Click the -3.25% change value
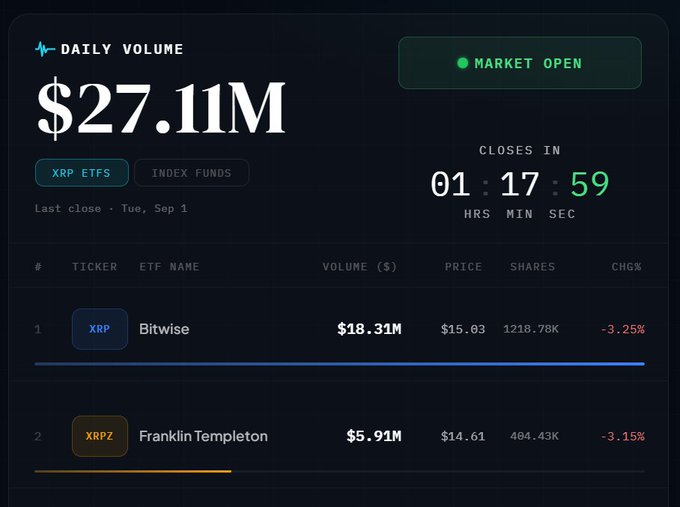 (x=623, y=329)
